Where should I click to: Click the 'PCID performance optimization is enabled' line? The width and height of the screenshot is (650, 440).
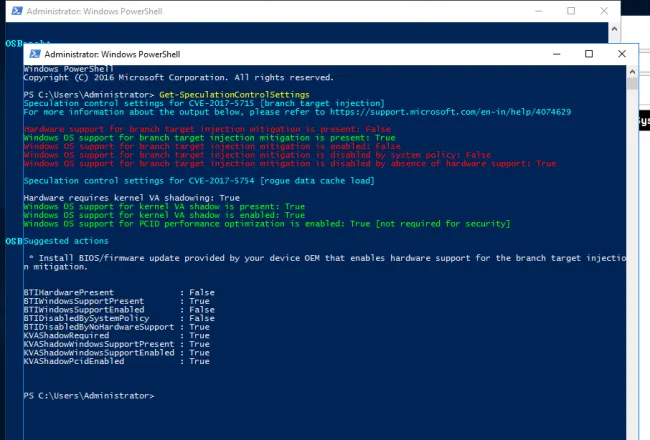point(267,224)
